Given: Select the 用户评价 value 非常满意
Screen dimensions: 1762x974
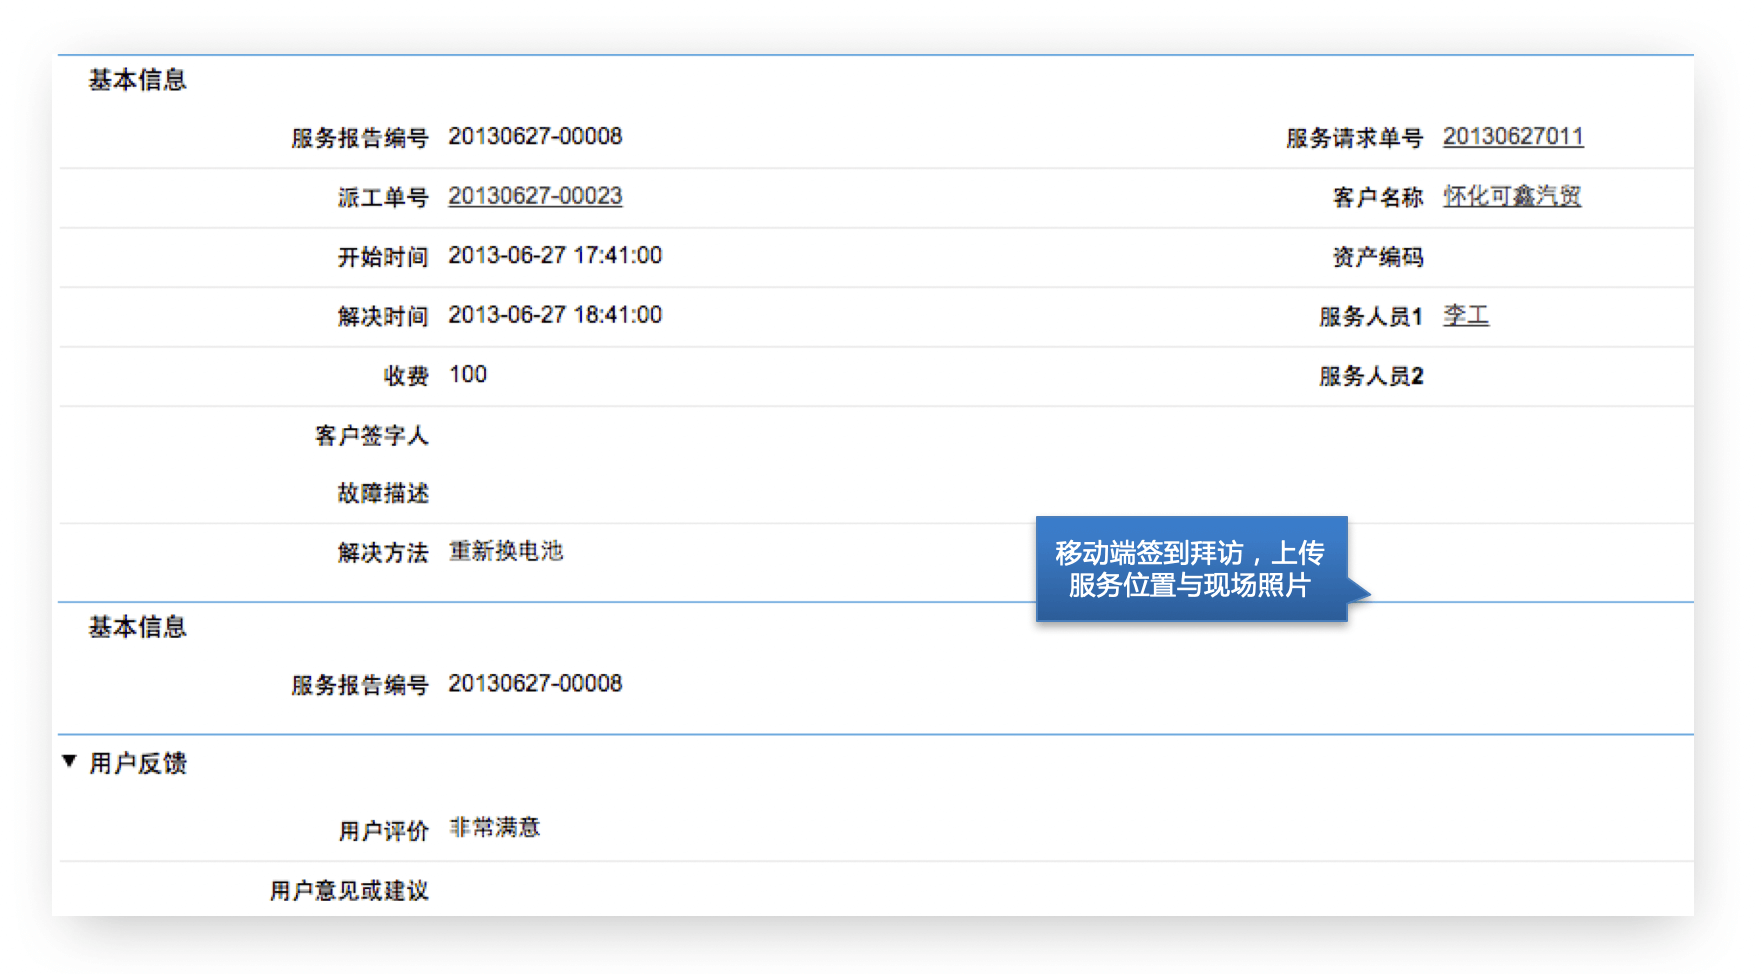Looking at the screenshot, I should [x=495, y=828].
